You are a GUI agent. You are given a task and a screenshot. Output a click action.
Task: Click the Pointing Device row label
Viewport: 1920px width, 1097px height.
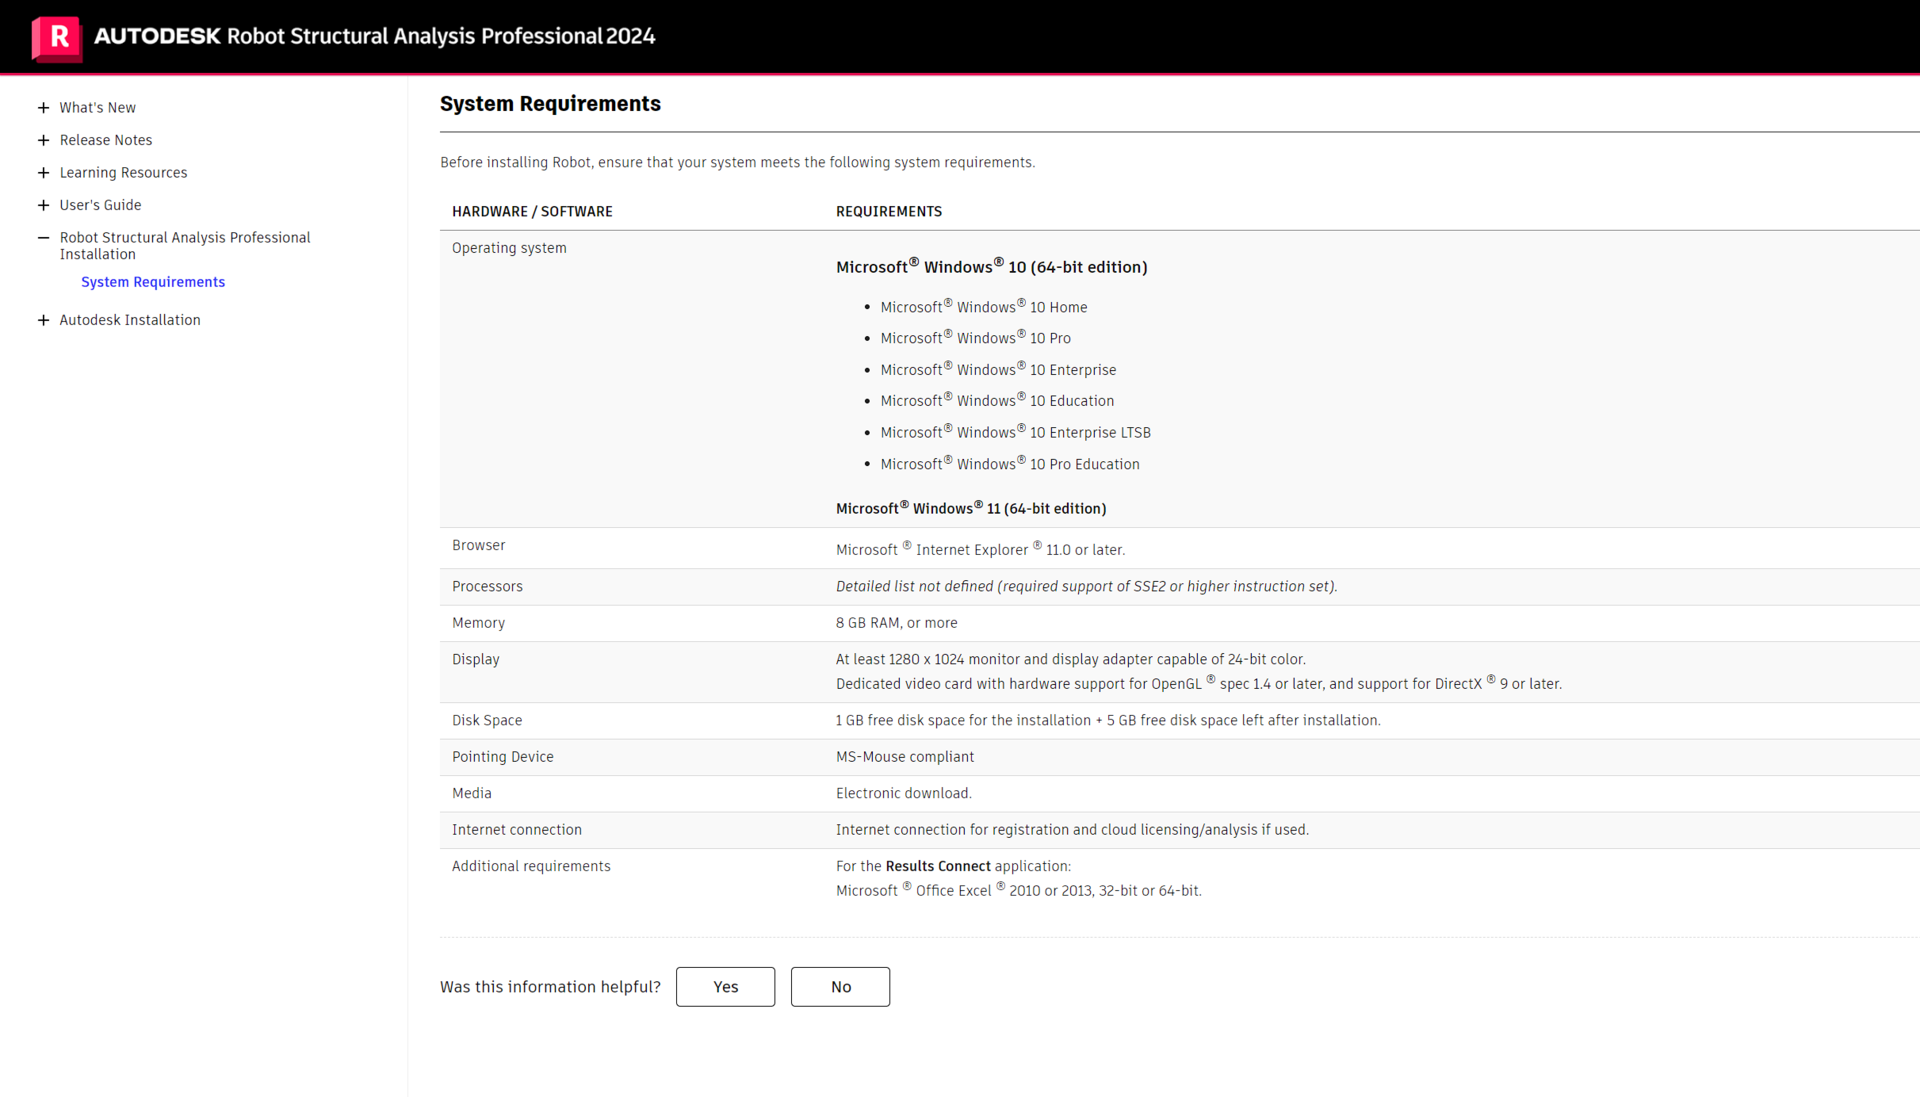pos(503,757)
